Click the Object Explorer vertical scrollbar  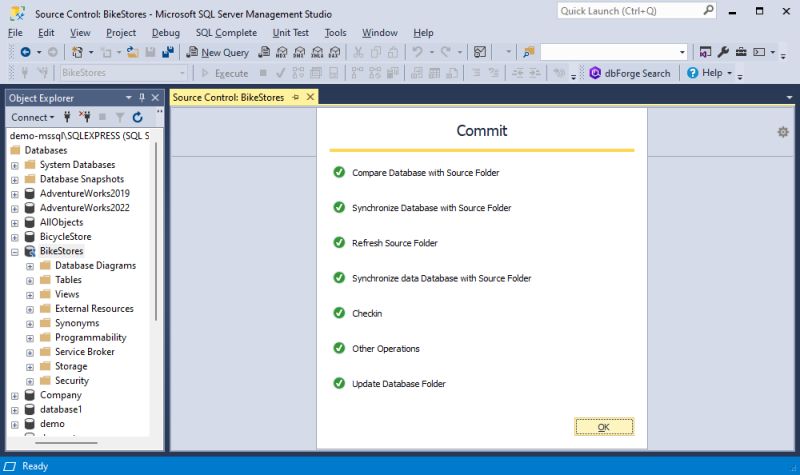pos(156,232)
